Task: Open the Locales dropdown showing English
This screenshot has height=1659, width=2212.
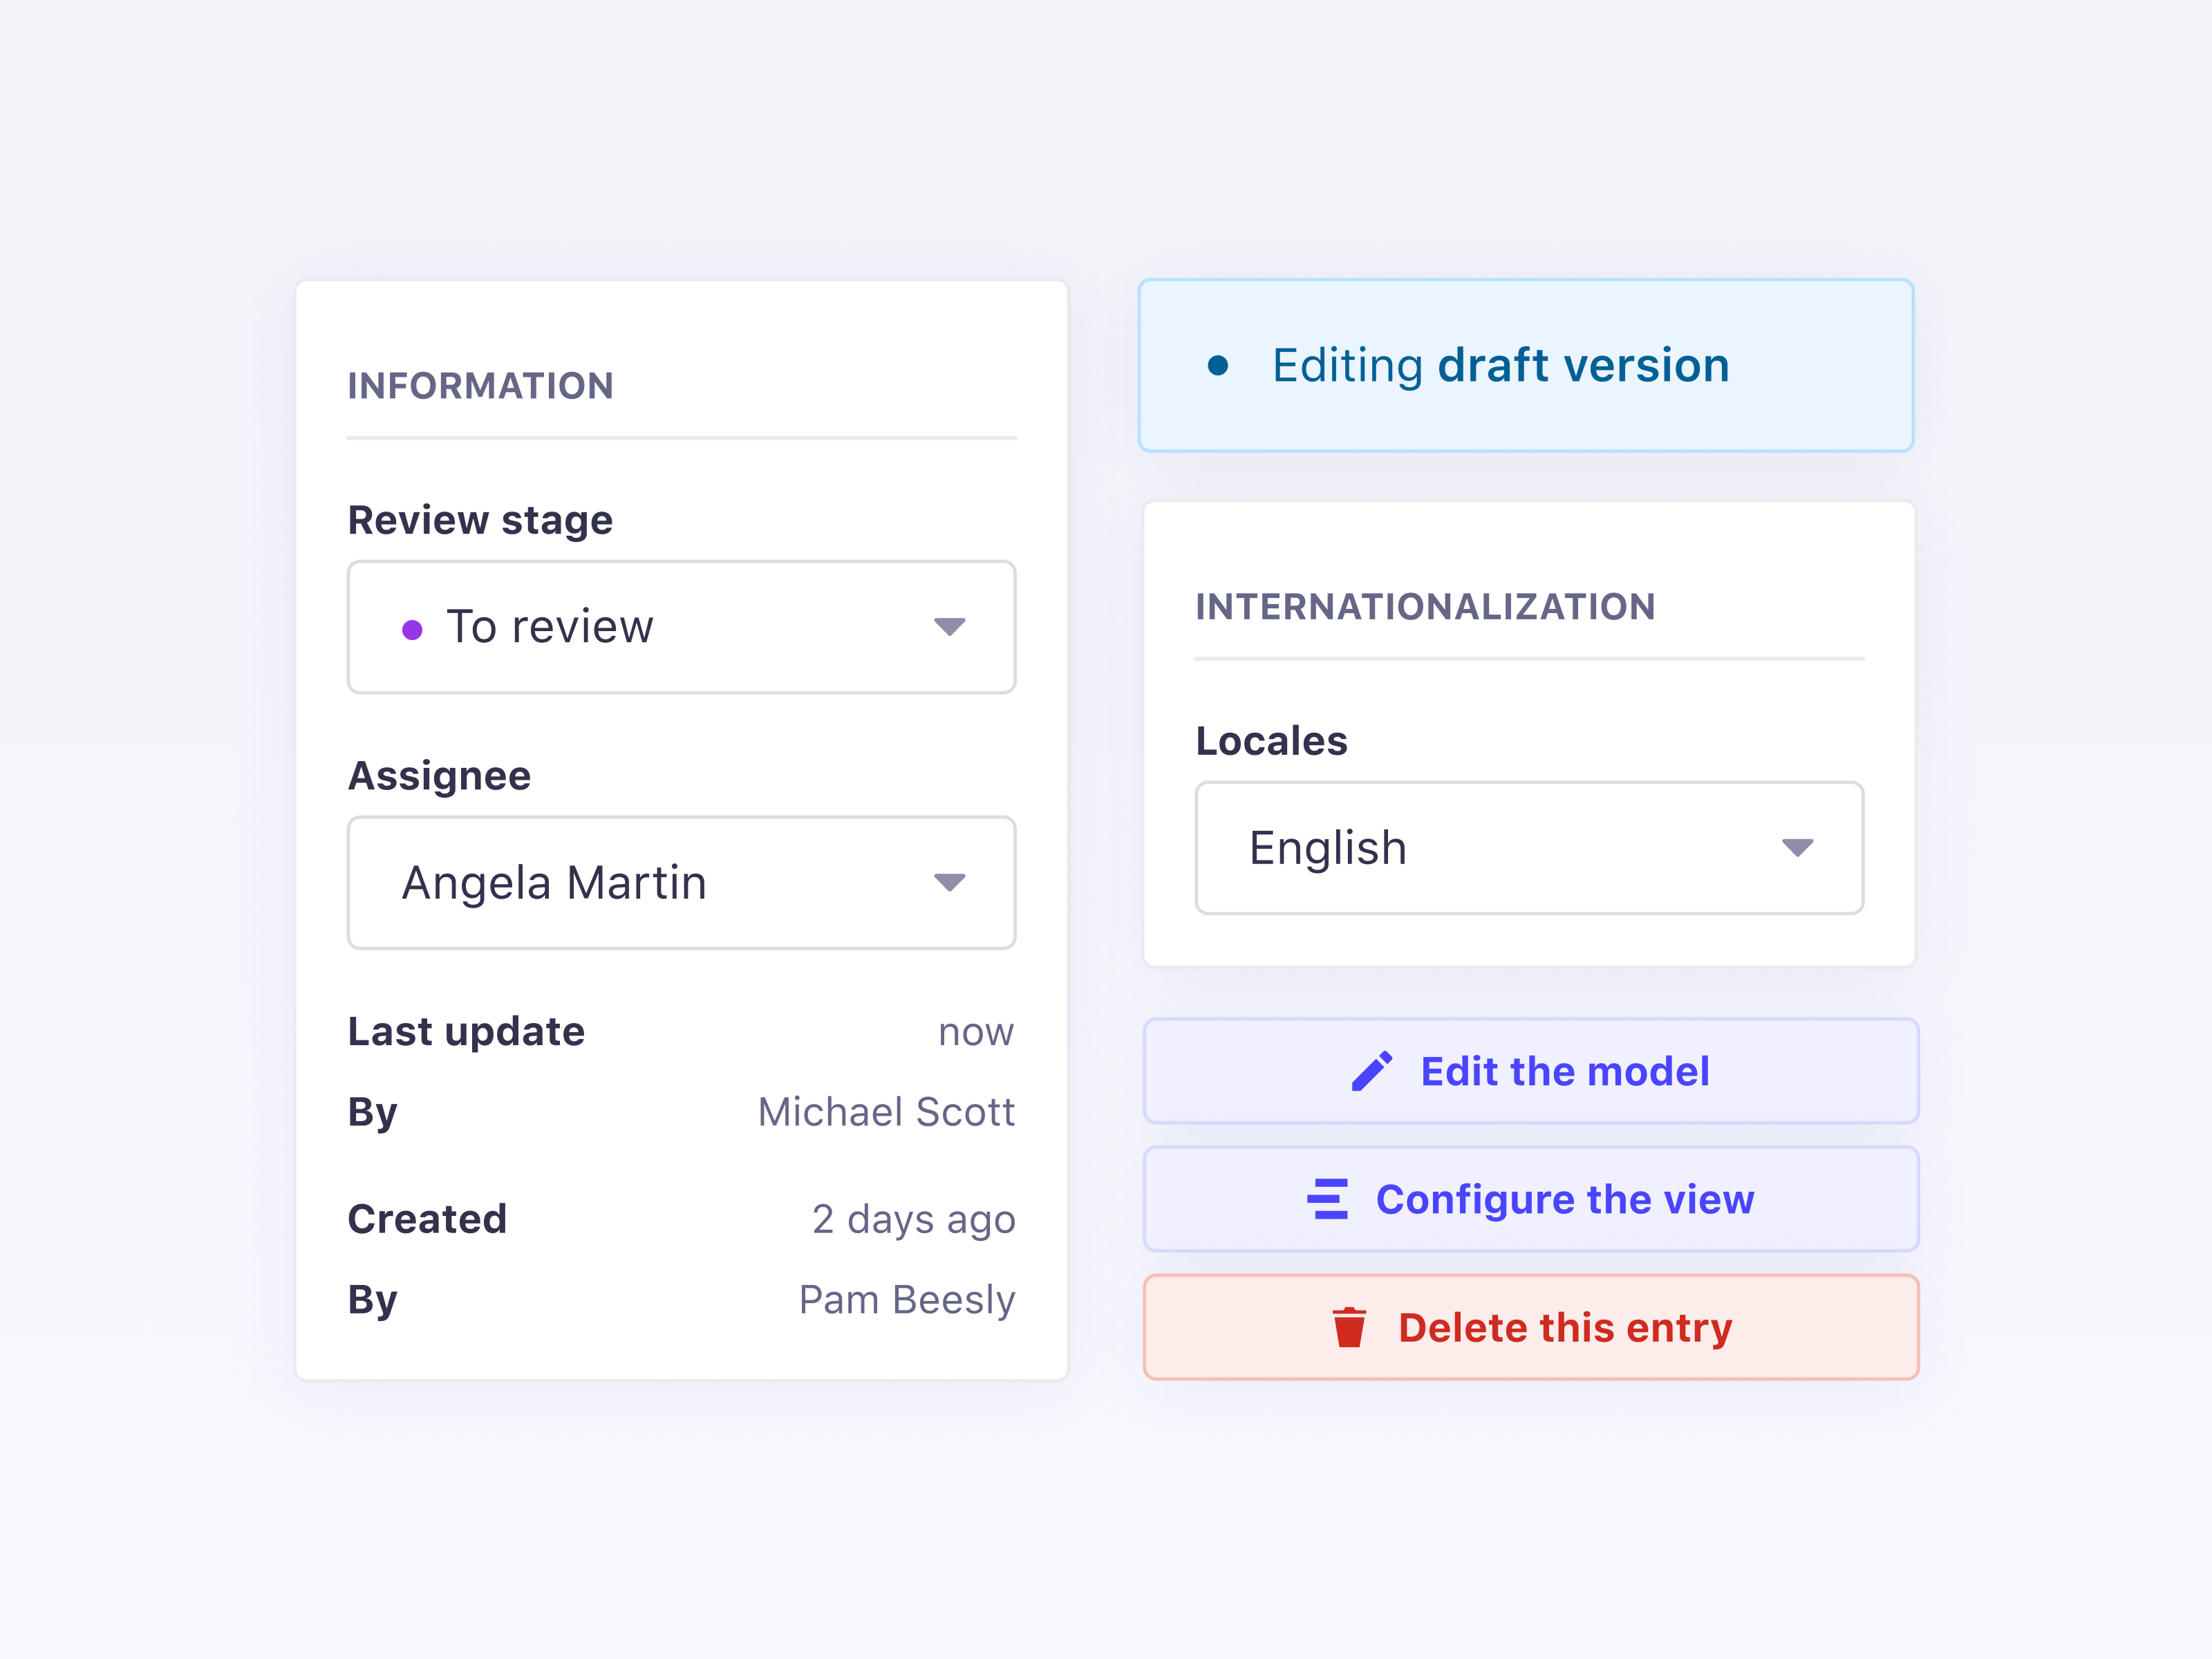Action: pos(1528,848)
